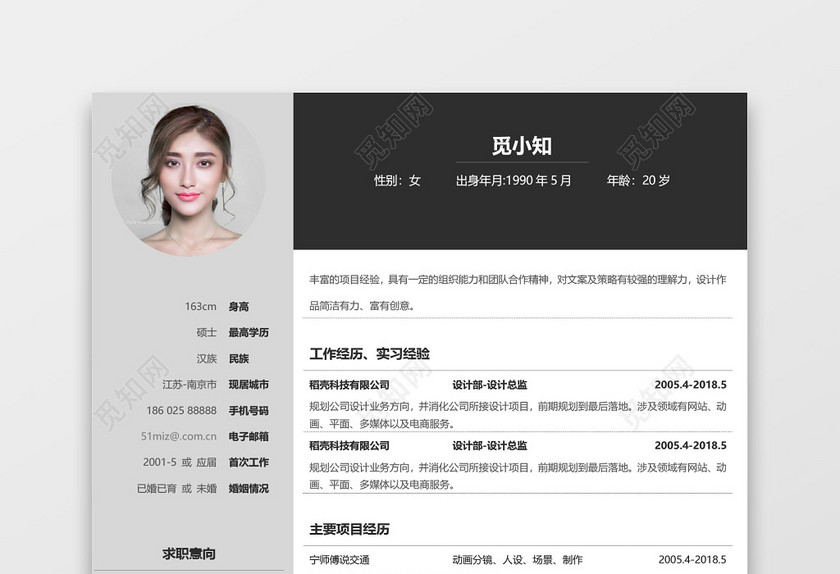
Task: Select the 电子邮箱 label
Action: click(249, 436)
